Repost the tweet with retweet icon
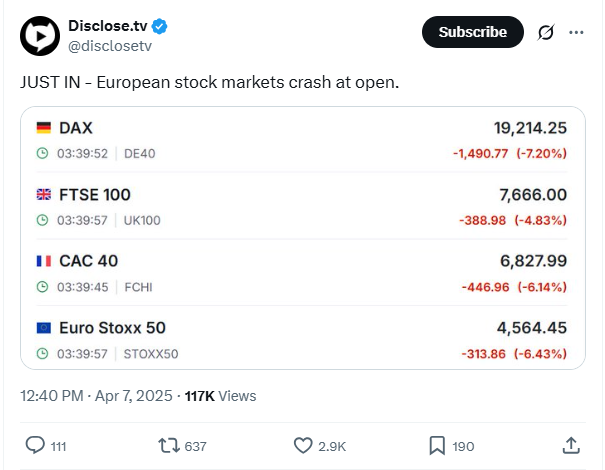 (169, 446)
